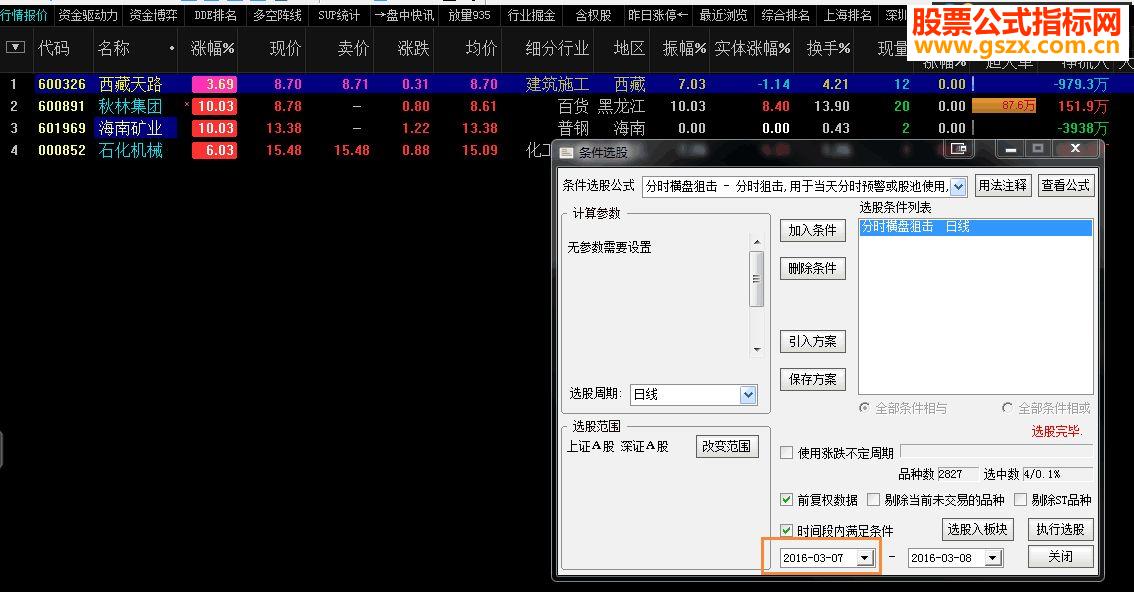The width and height of the screenshot is (1134, 592).
Task: Uncheck the 前复权数据 checkbox
Action: [787, 499]
